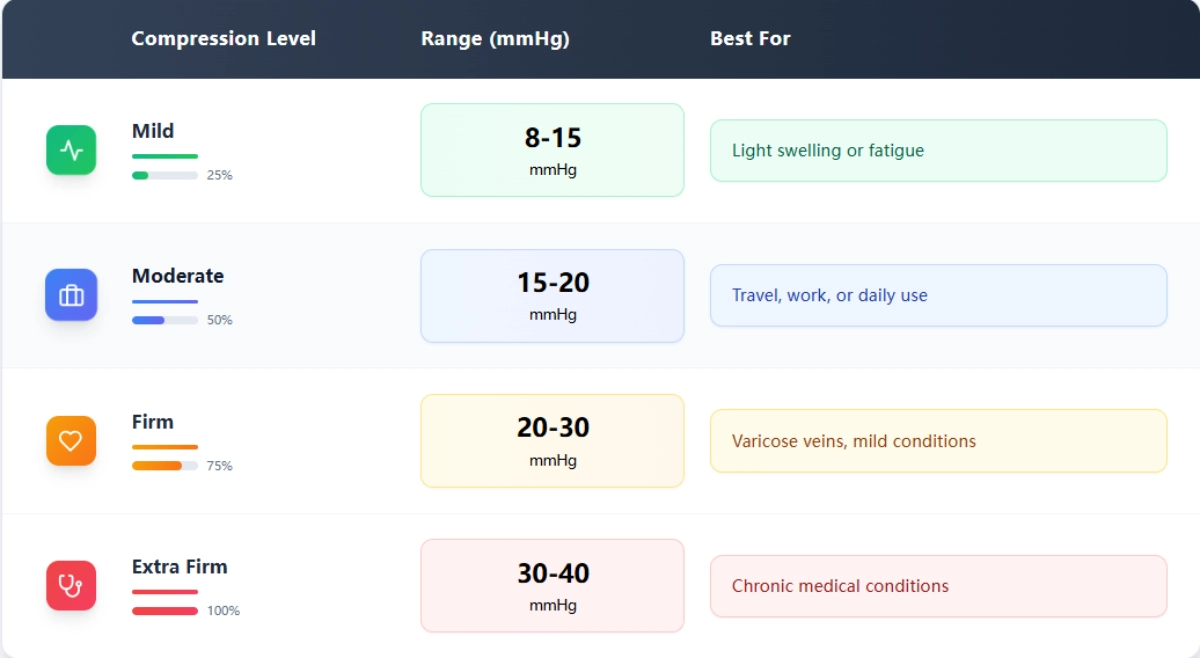Screen dimensions: 1200x658
Task: Select the 15-20 mmHg range box
Action: (552, 296)
